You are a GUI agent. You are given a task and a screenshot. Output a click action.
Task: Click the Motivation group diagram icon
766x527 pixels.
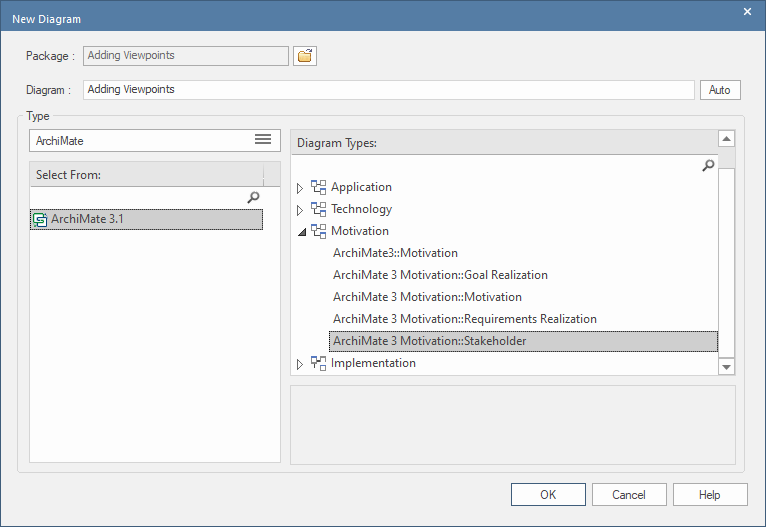(x=319, y=232)
